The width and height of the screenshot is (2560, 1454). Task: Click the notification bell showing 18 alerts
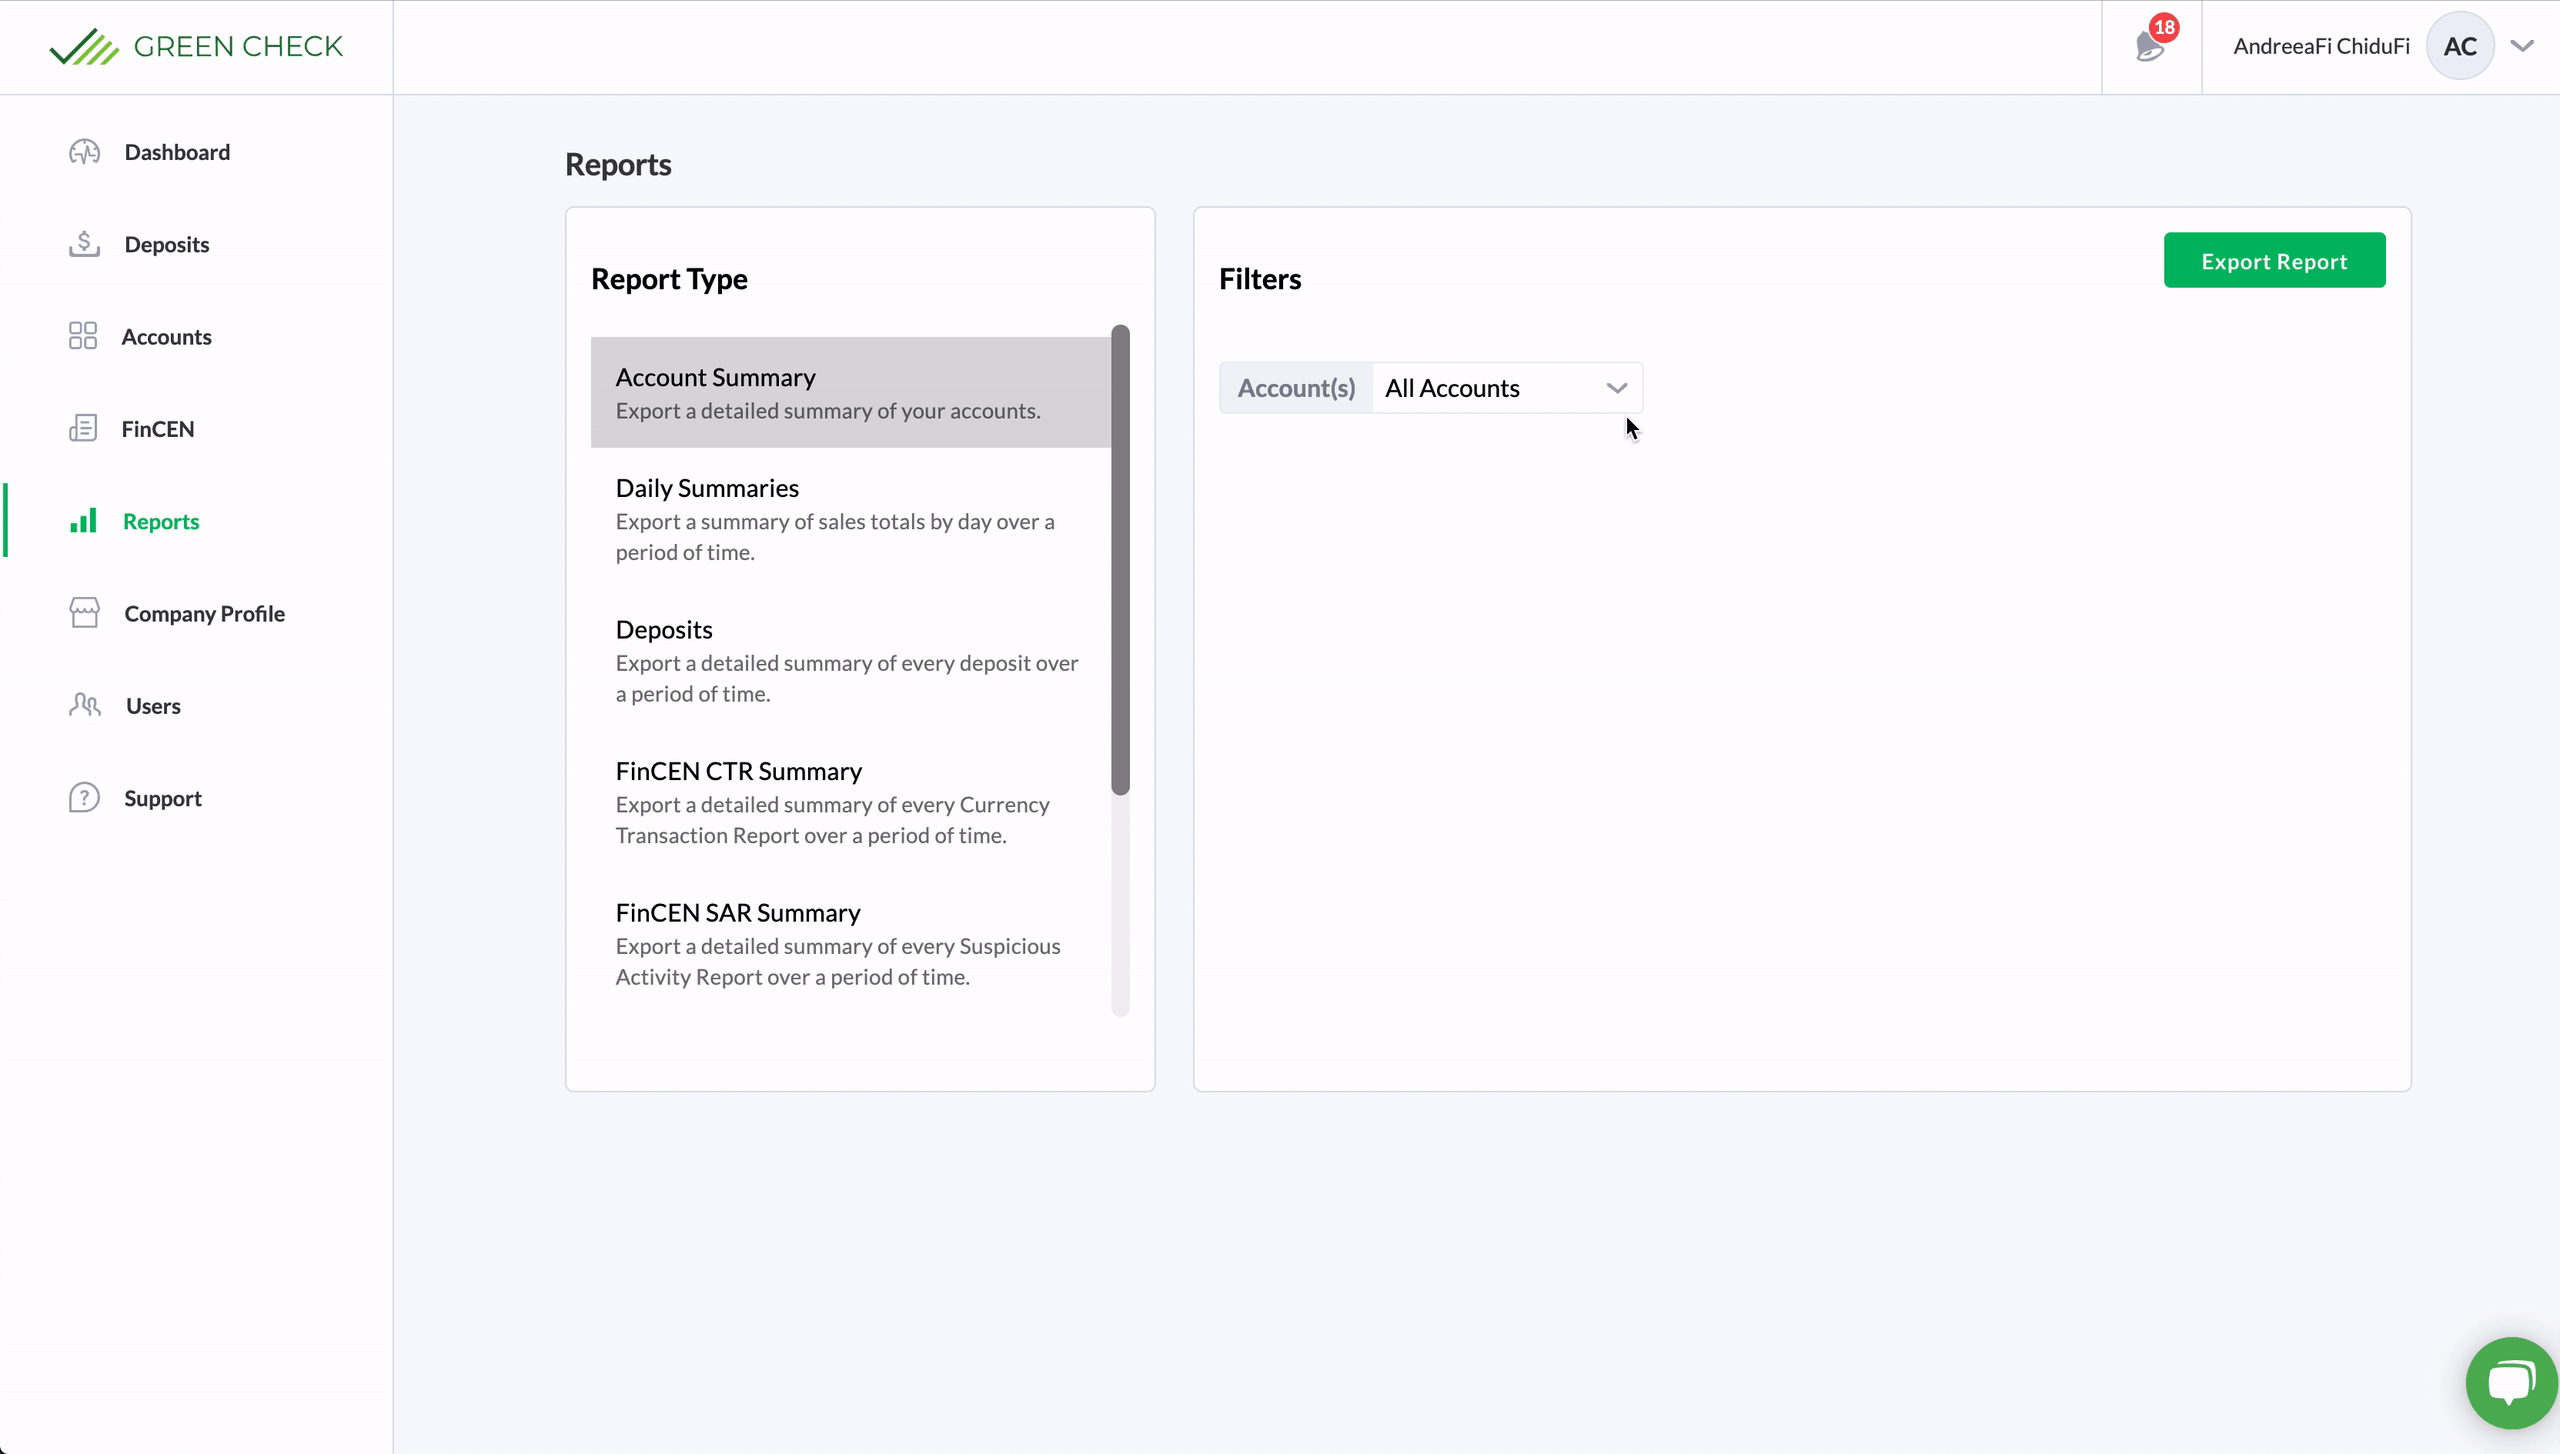[x=2150, y=47]
